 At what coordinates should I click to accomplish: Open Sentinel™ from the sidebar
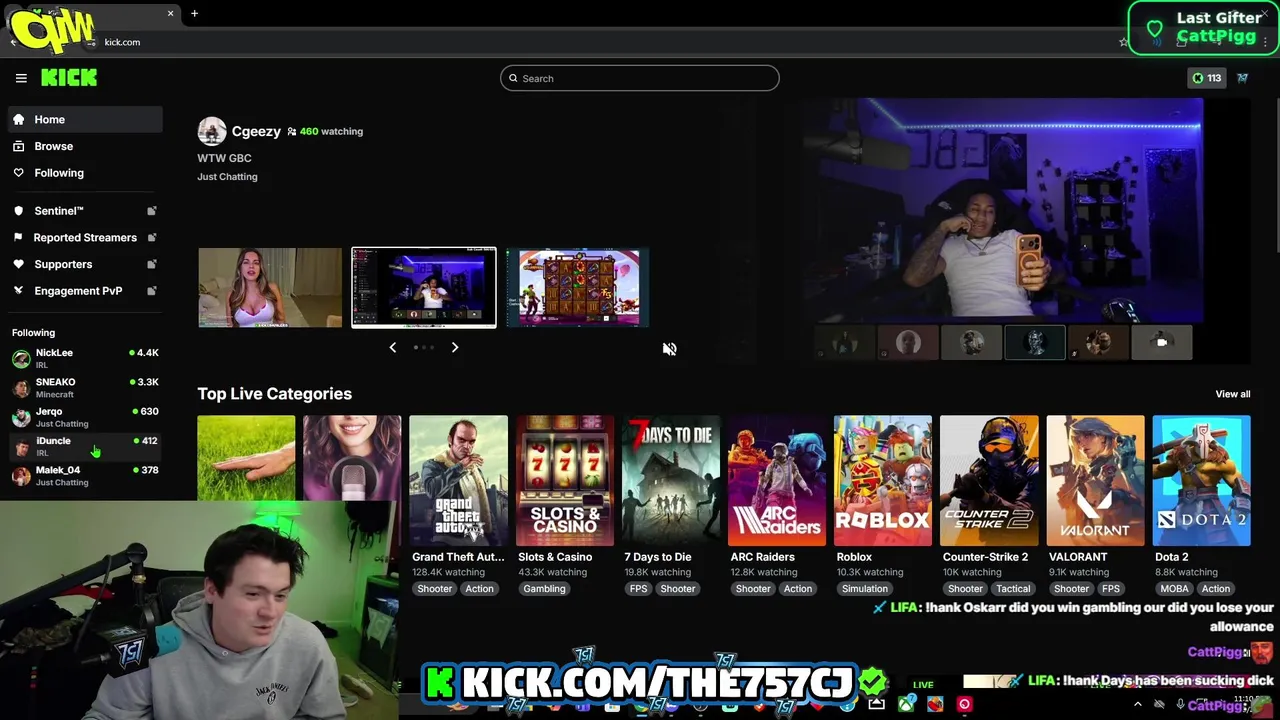point(85,211)
